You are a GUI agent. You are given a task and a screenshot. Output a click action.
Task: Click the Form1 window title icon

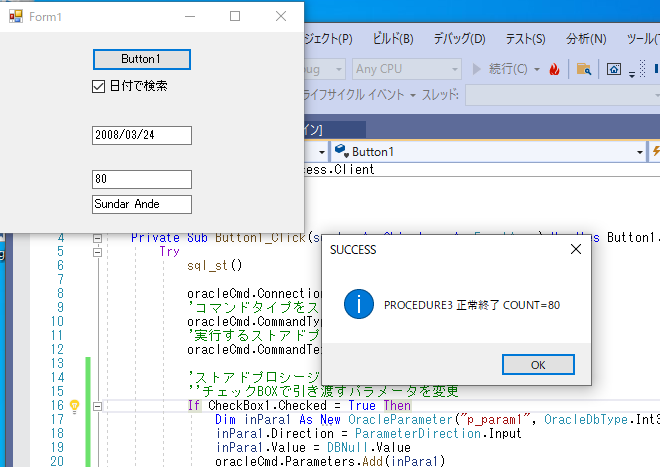[x=15, y=16]
